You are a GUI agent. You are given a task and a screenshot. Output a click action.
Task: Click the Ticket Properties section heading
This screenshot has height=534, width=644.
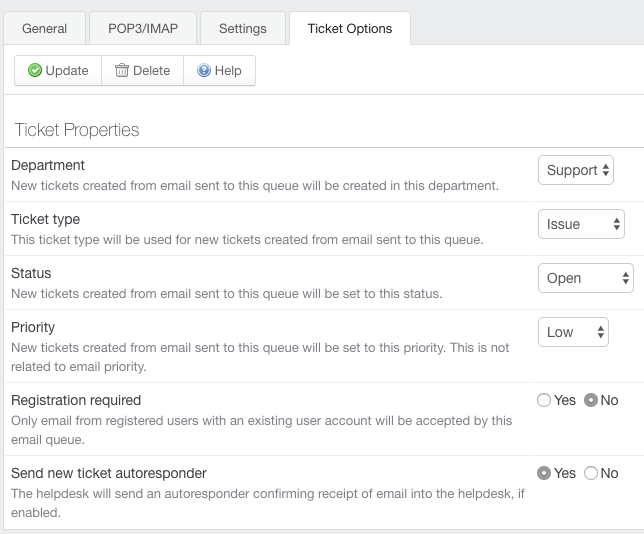[77, 130]
